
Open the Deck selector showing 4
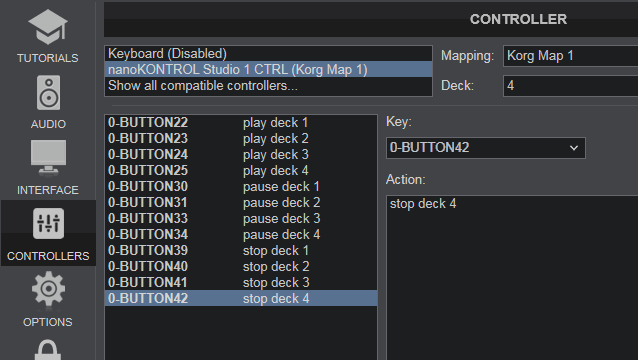click(x=570, y=86)
